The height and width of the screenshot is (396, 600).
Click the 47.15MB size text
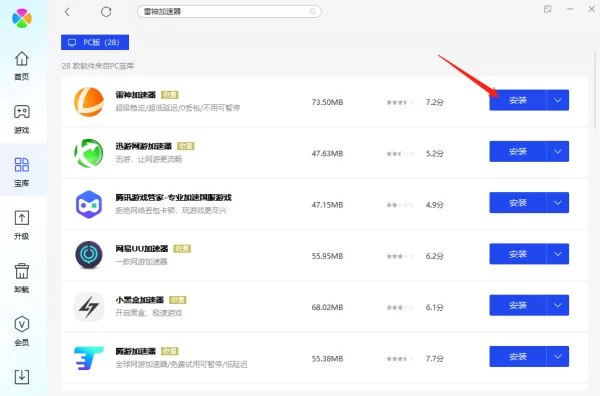point(328,205)
